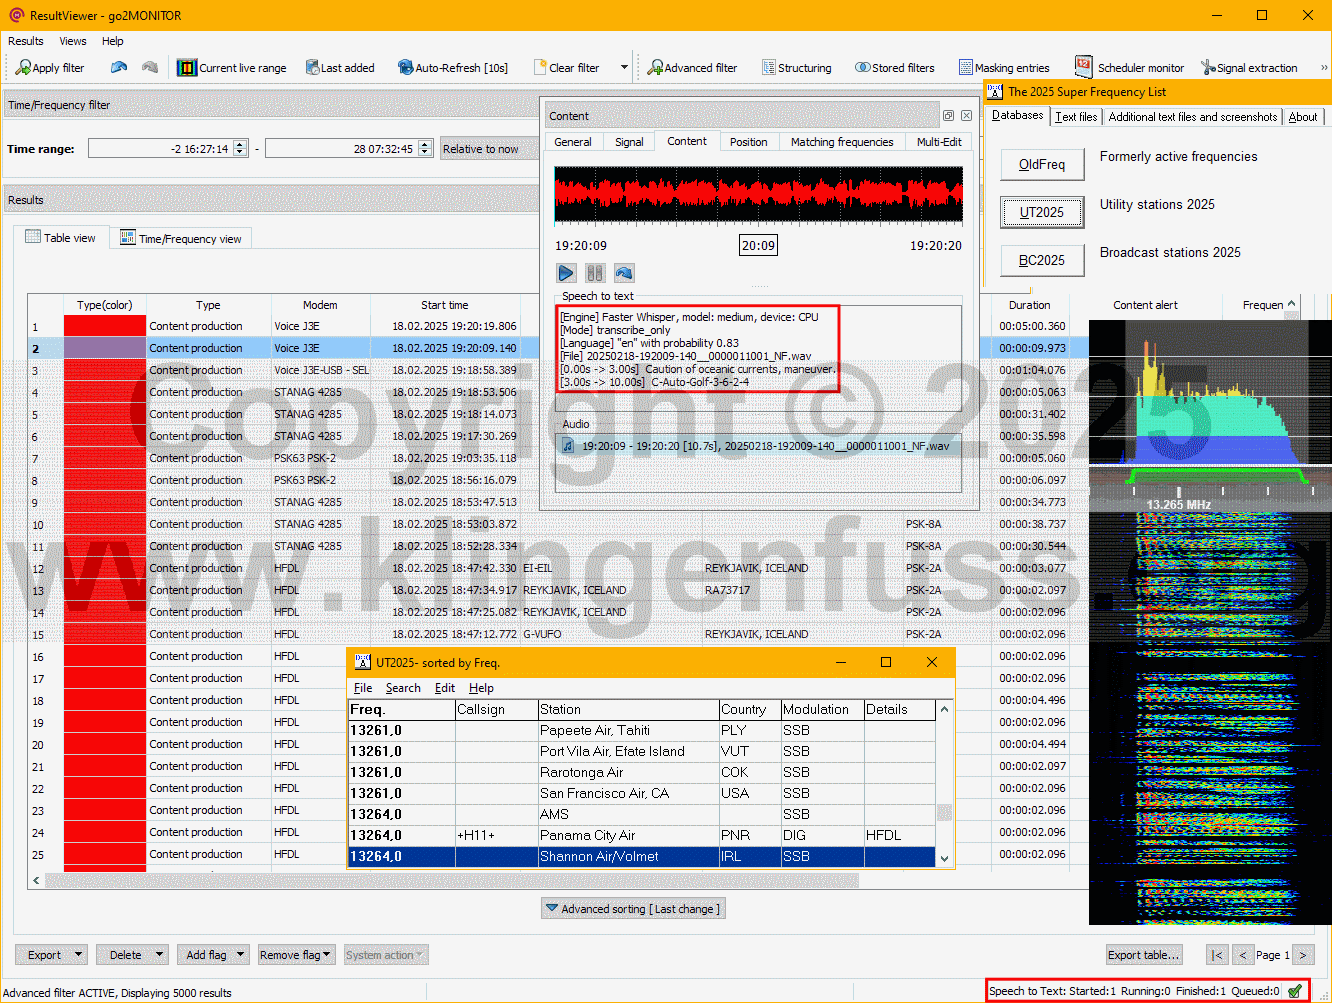Play the audio recording in Content panel
Image resolution: width=1332 pixels, height=1003 pixels.
pos(566,273)
